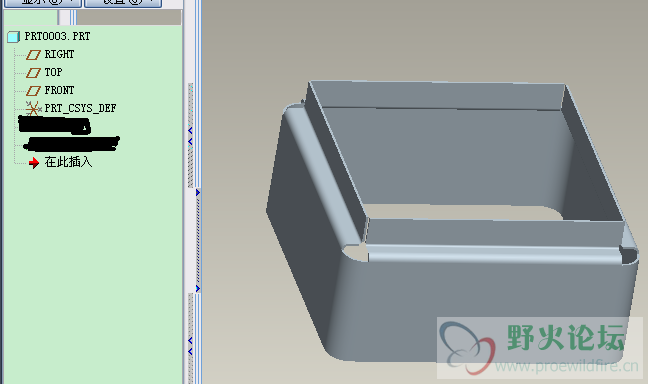Click the PRT_CSYS_DEF coordinate system icon
Screen dimensions: 648x384
click(33, 109)
